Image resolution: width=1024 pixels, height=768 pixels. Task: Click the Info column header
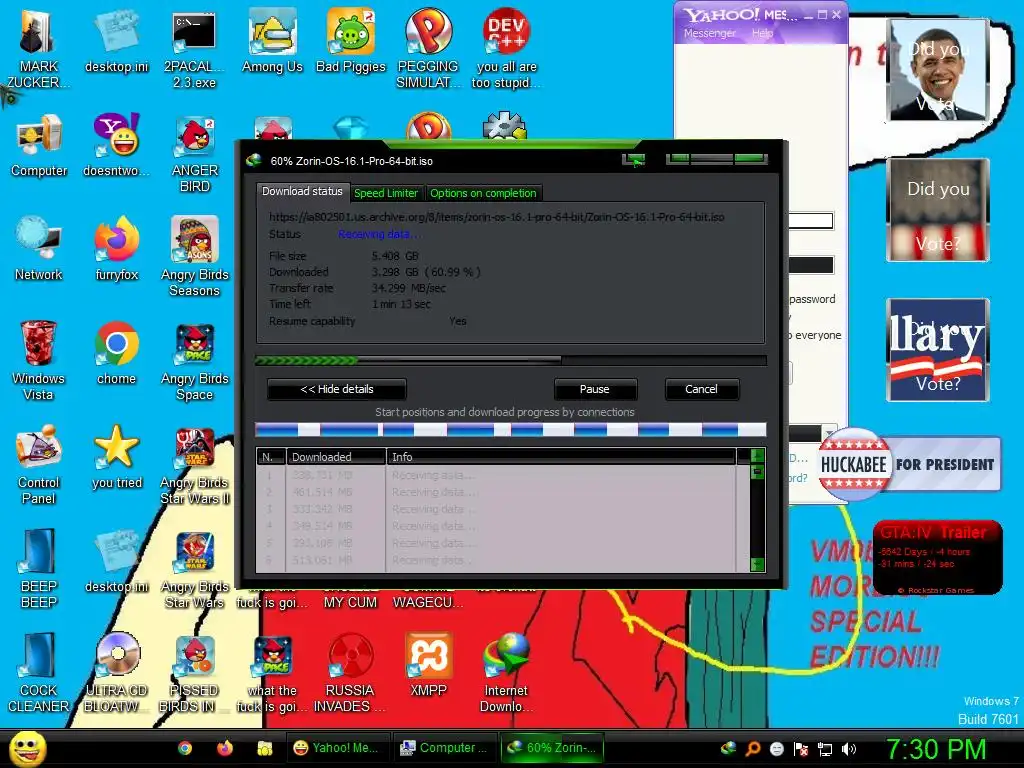(x=561, y=456)
